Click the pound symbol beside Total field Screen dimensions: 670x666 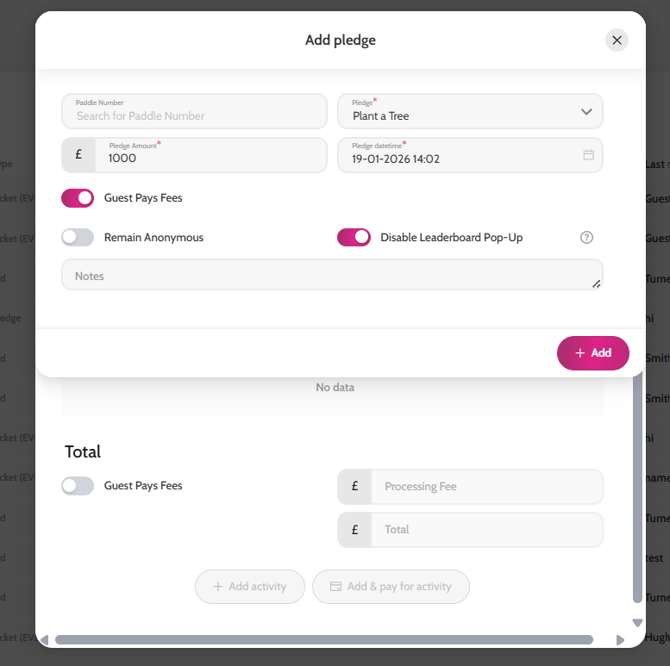tap(355, 530)
